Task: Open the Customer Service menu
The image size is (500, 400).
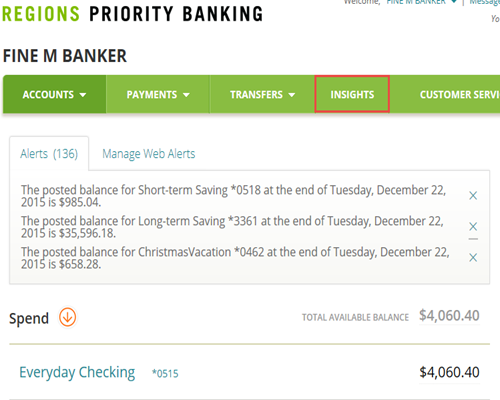Action: pyautogui.click(x=459, y=95)
